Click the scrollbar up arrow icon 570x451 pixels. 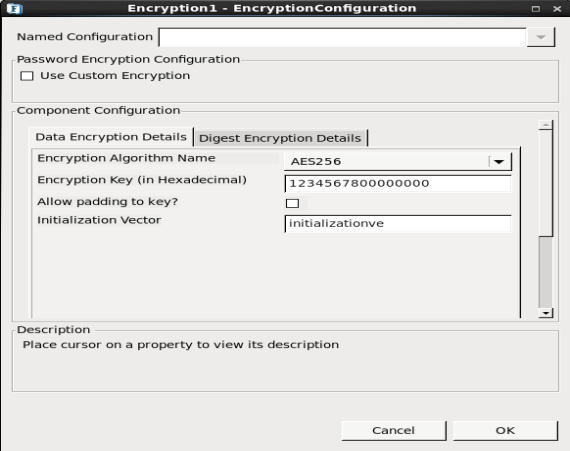pos(546,125)
